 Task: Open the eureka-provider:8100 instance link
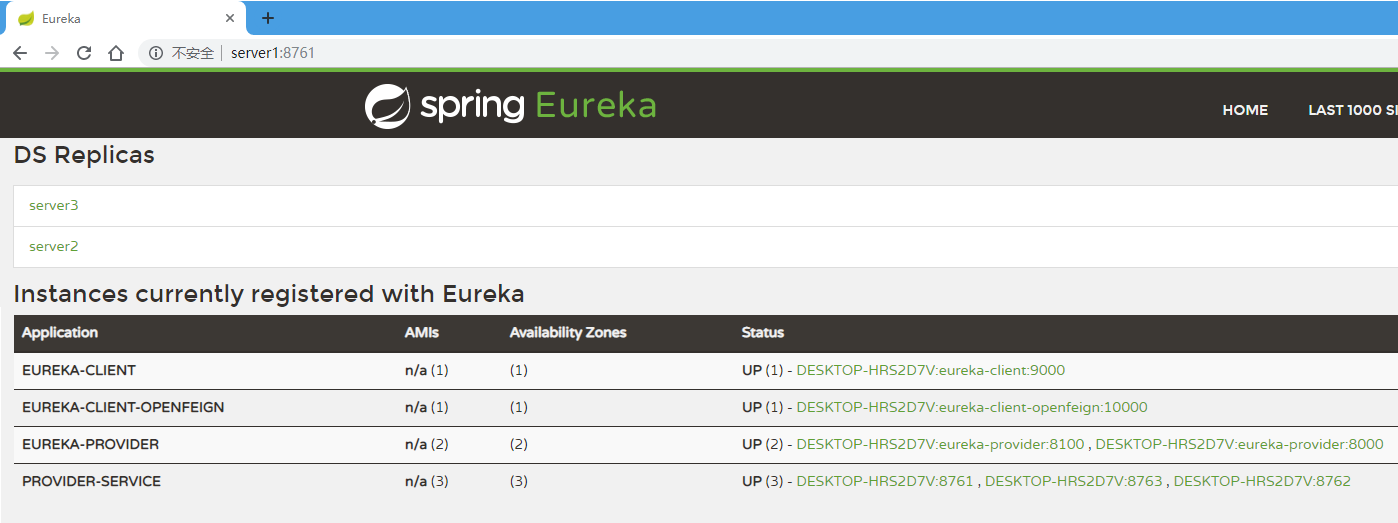[x=940, y=444]
